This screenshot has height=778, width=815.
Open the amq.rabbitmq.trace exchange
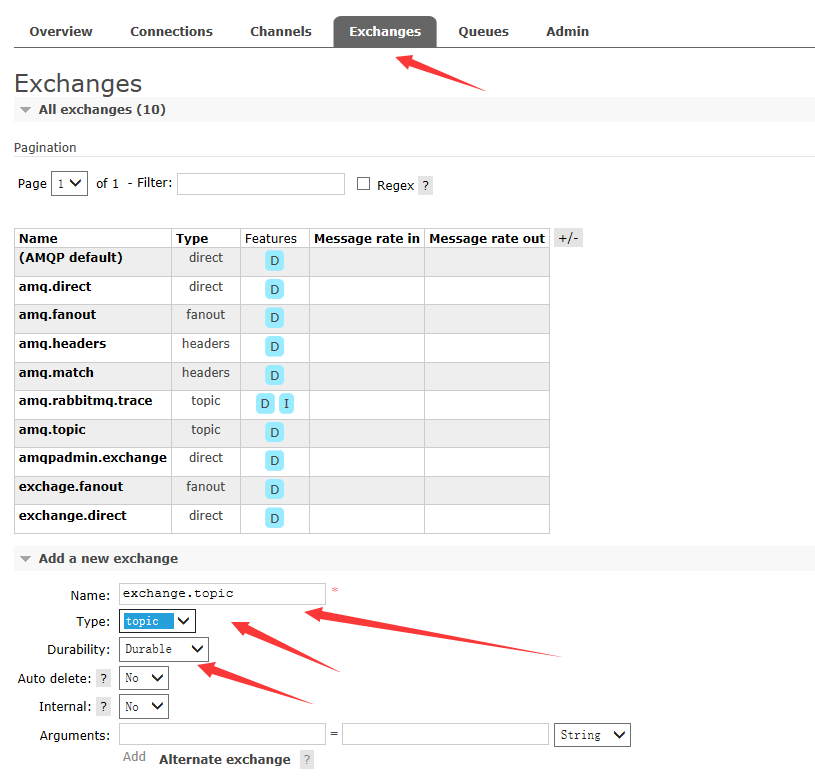(x=86, y=401)
